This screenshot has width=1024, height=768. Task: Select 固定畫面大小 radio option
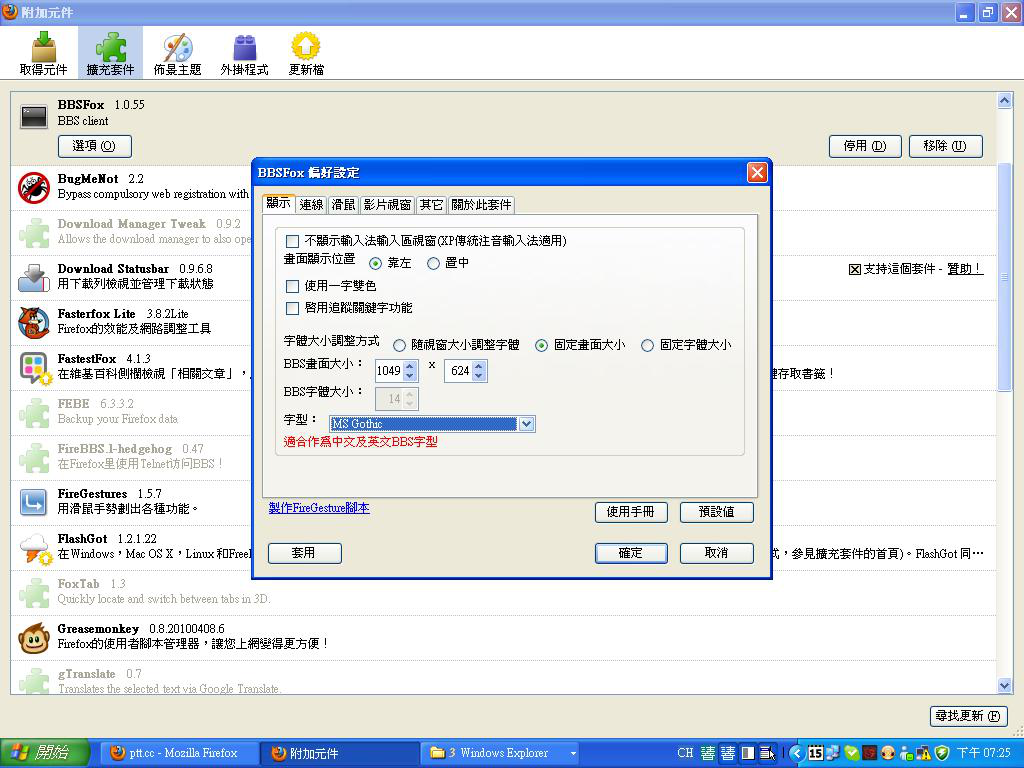tap(541, 345)
